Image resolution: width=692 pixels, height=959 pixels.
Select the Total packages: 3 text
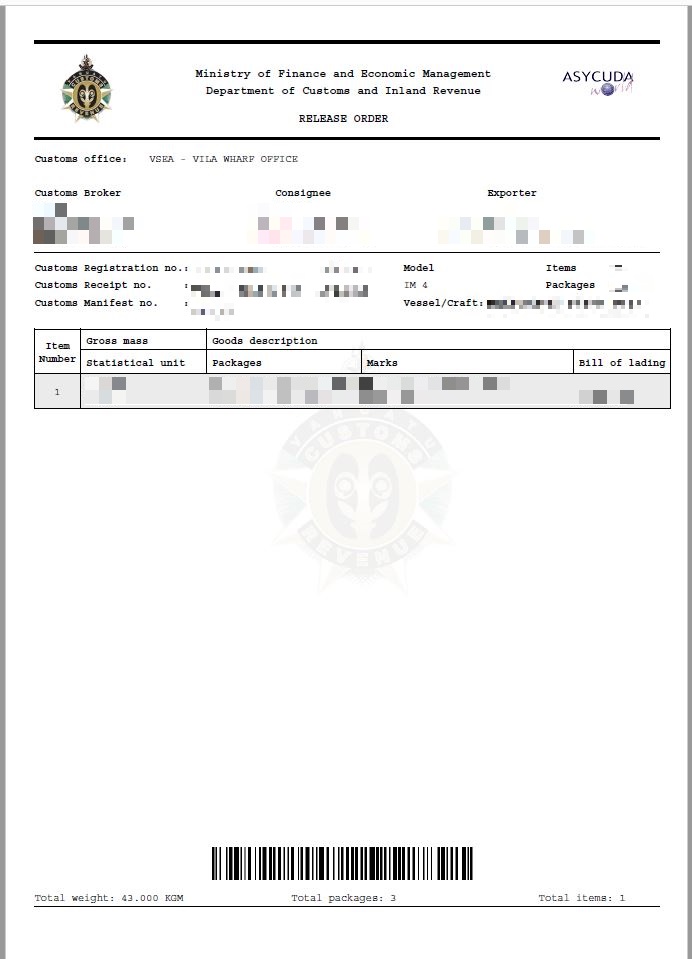click(x=343, y=898)
